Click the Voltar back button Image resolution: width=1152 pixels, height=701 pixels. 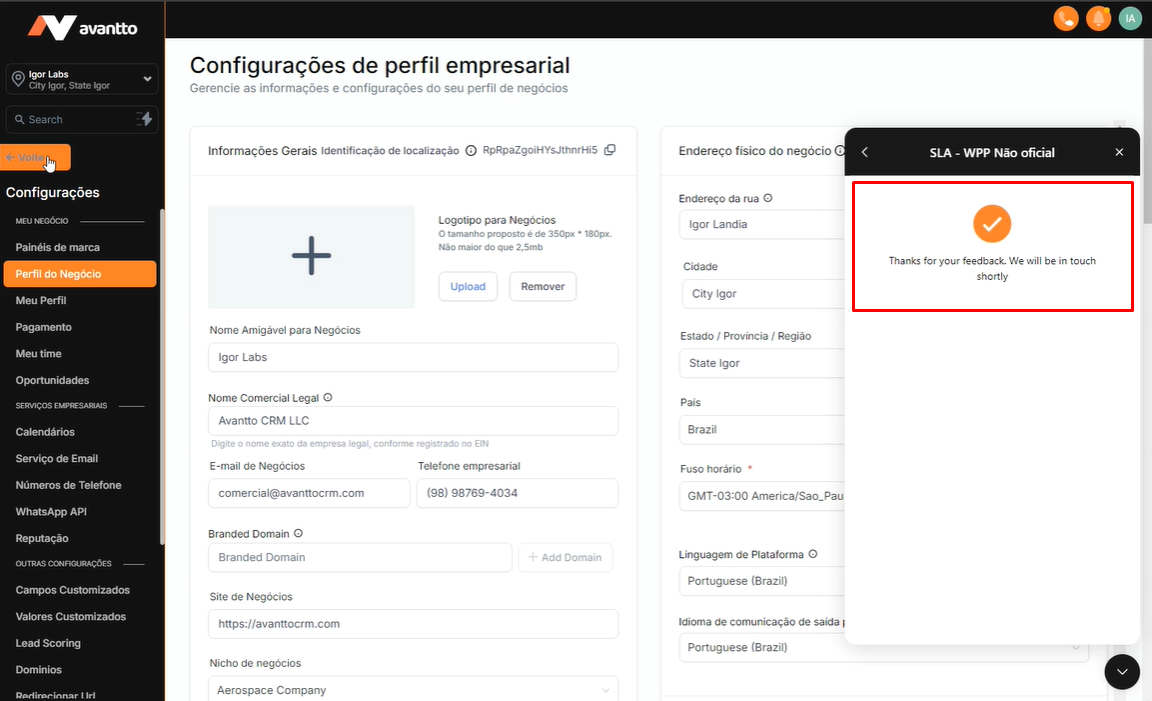(x=37, y=158)
